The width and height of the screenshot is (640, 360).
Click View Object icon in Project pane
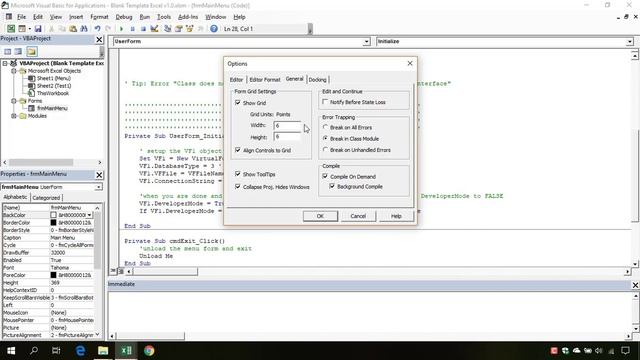pyautogui.click(x=18, y=51)
